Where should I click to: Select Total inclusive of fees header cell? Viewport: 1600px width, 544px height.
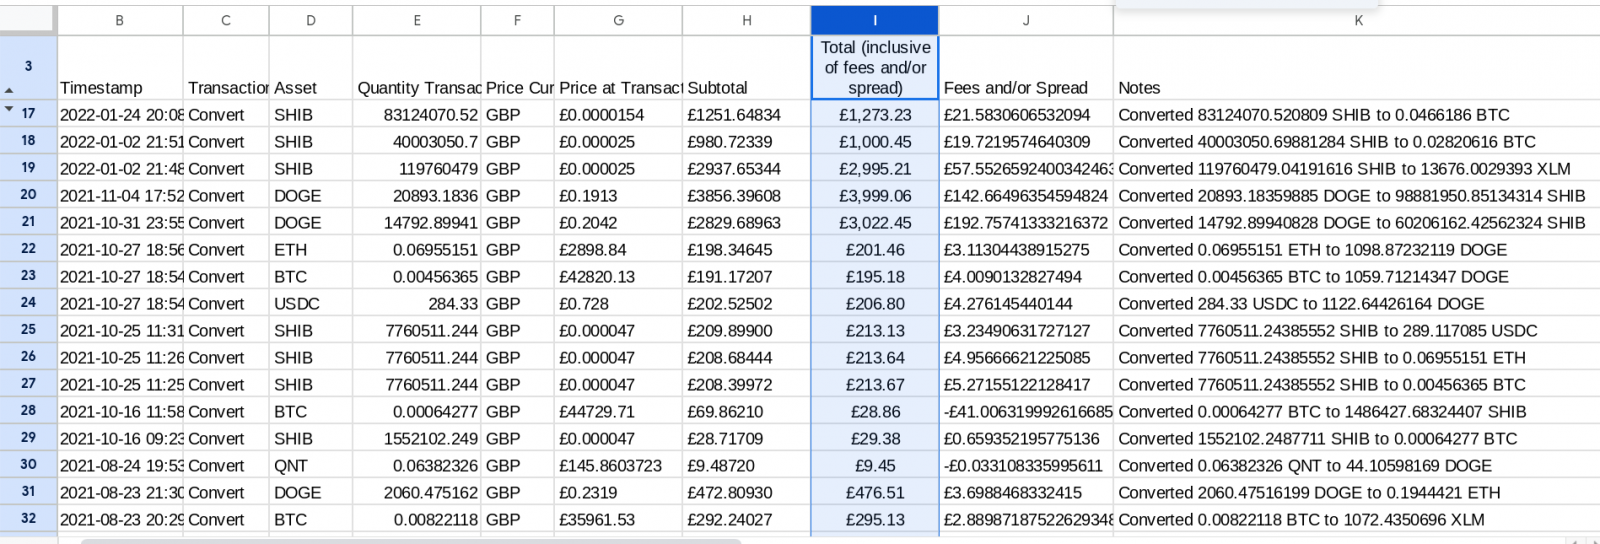875,68
